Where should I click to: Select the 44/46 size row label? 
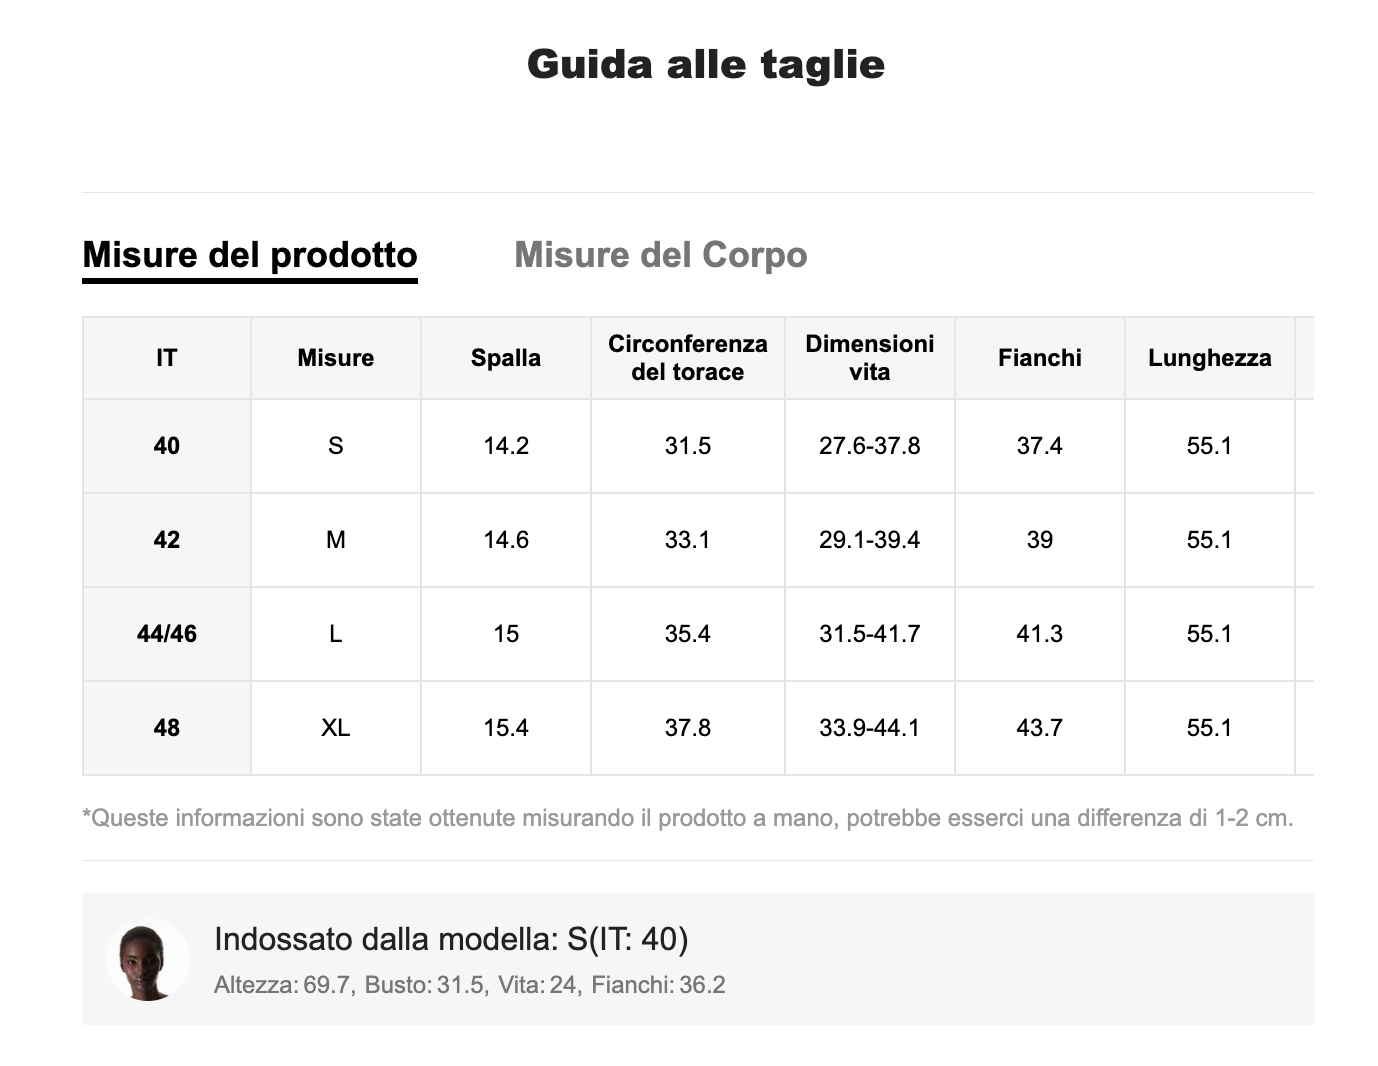pyautogui.click(x=167, y=634)
